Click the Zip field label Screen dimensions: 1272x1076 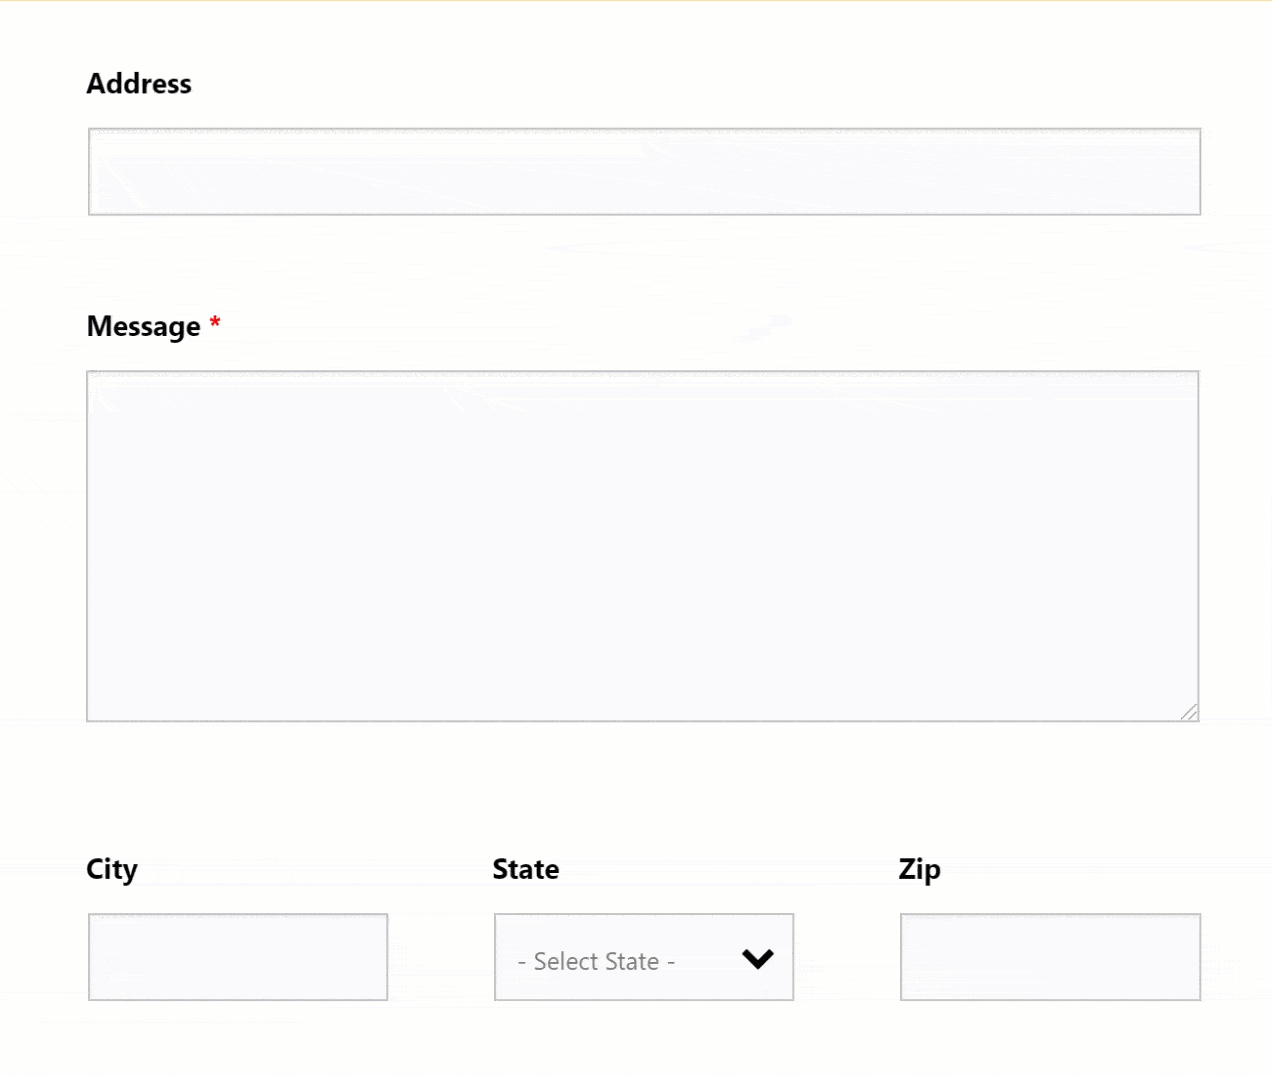[919, 869]
